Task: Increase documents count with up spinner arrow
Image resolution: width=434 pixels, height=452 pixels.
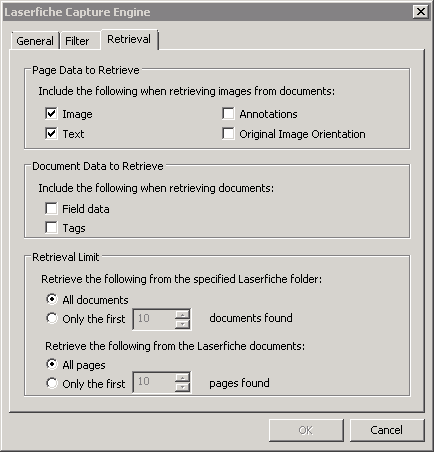Action: [x=183, y=314]
